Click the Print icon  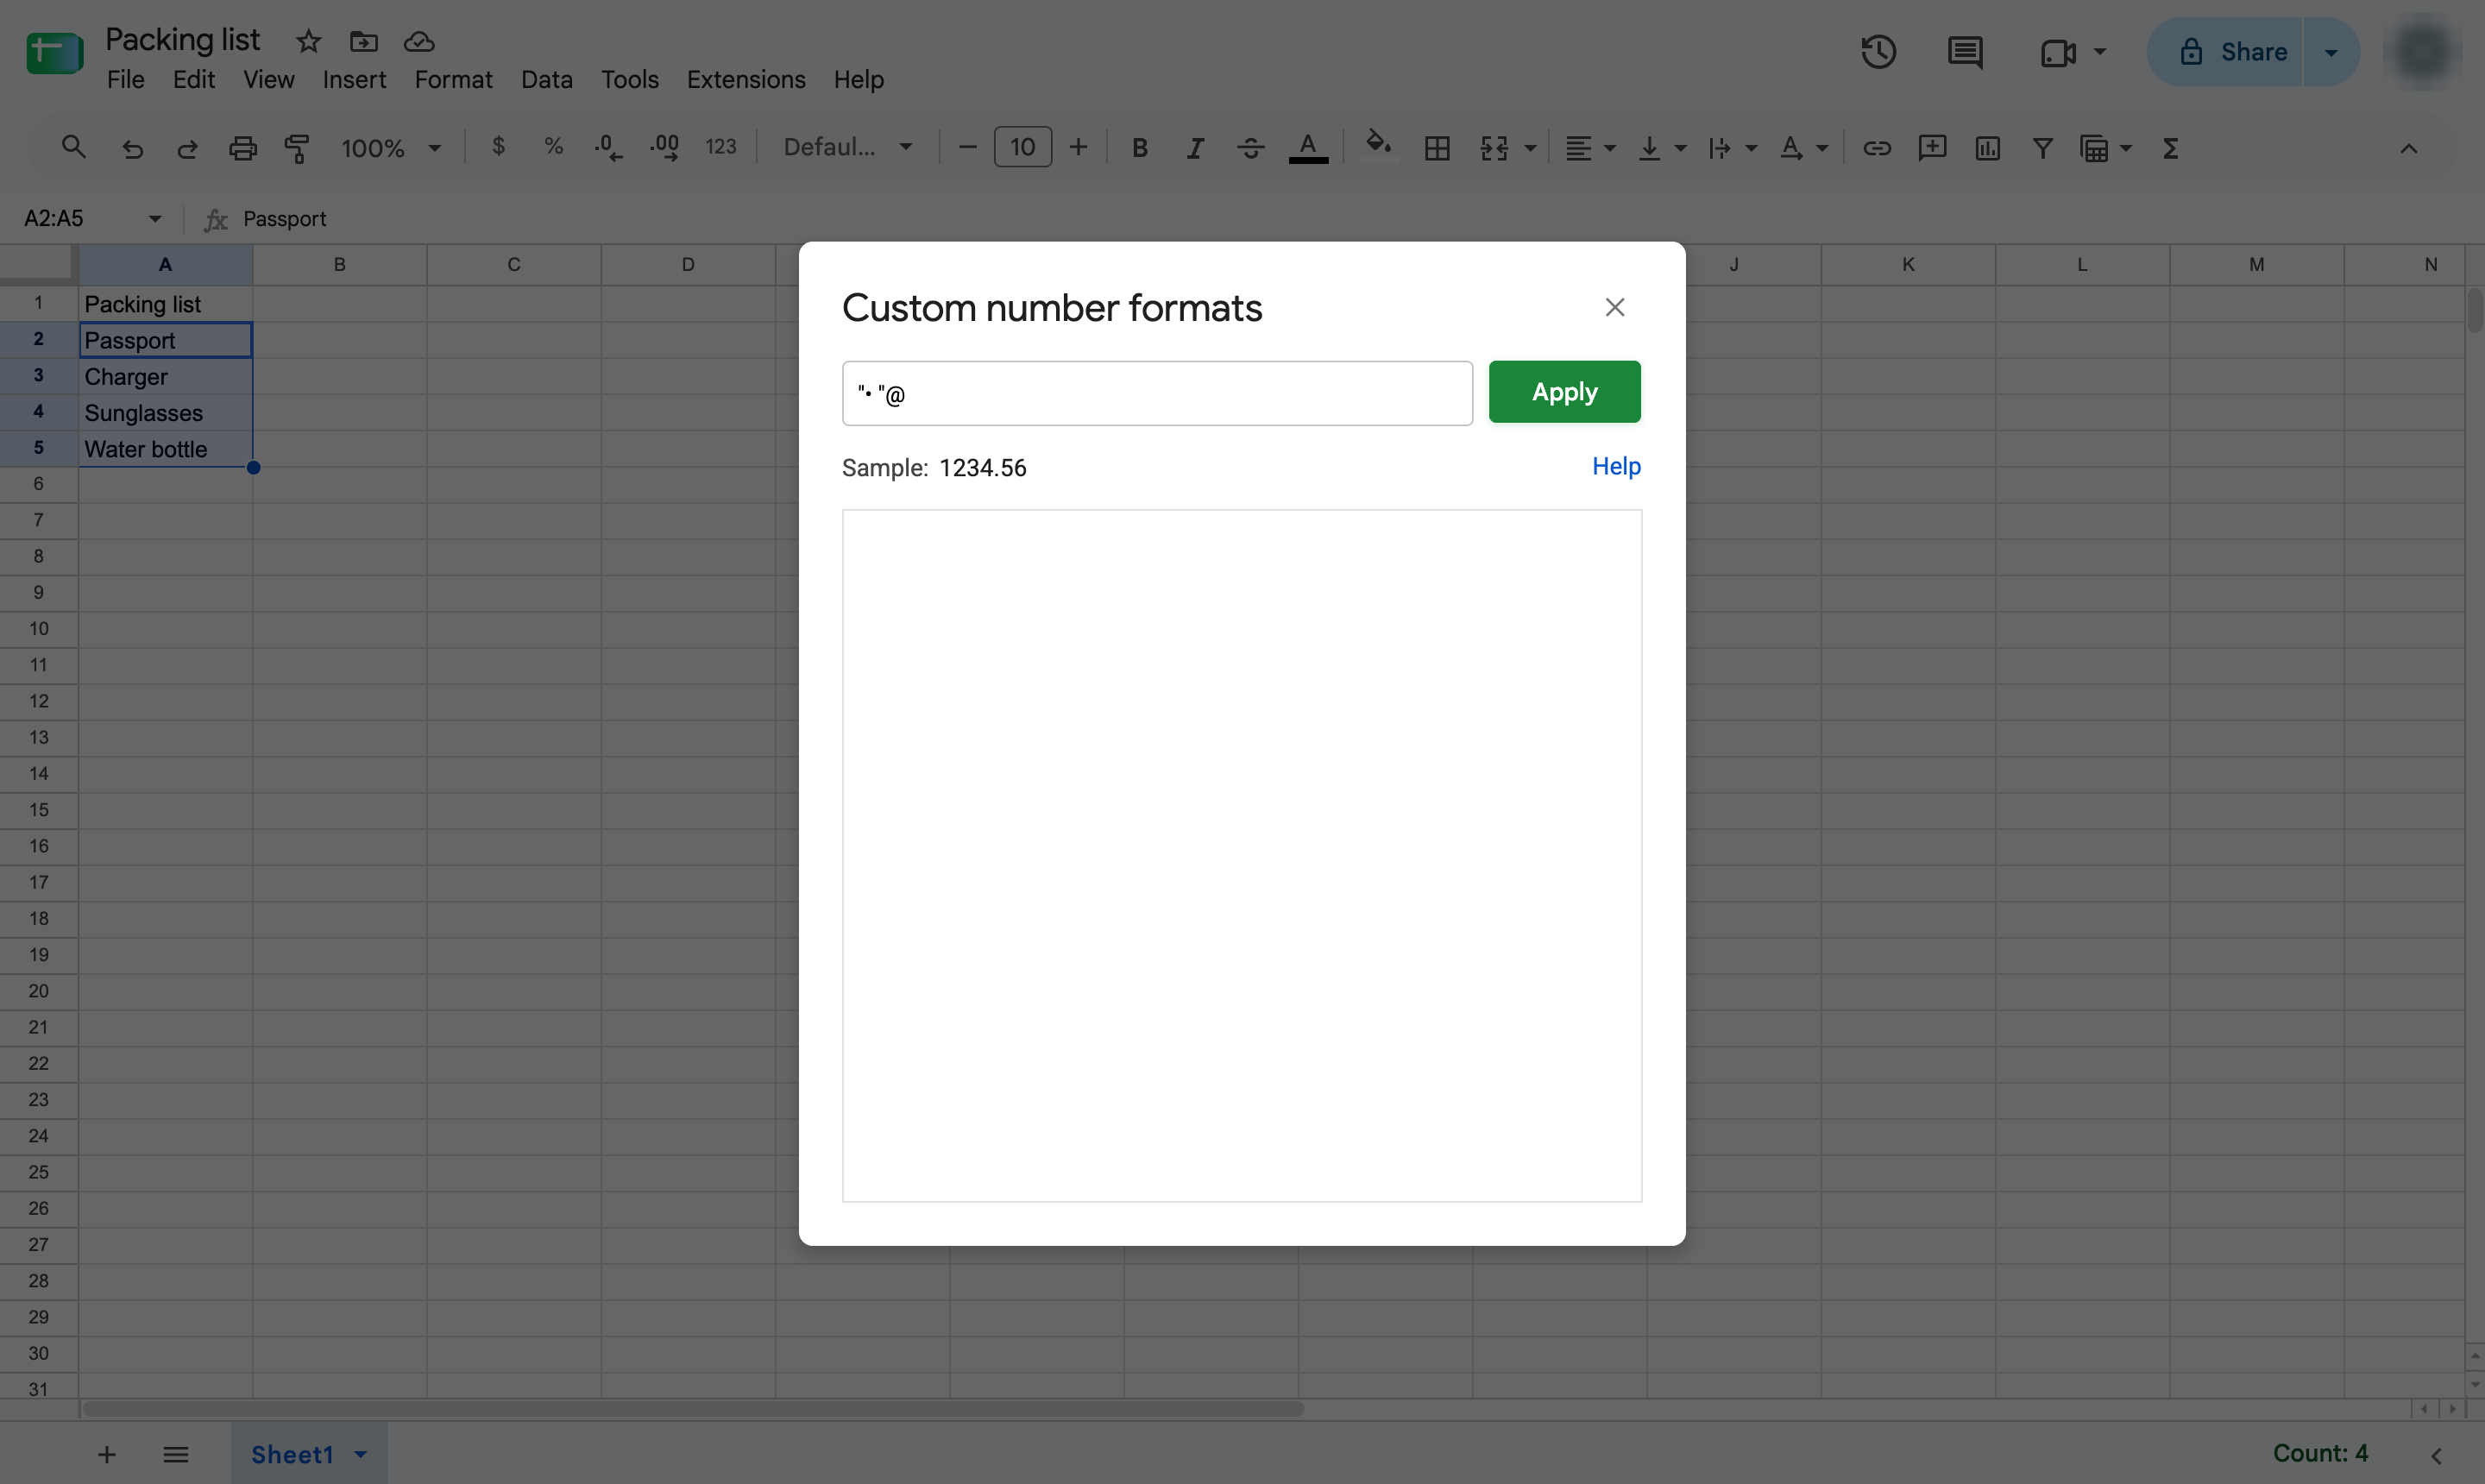(243, 148)
